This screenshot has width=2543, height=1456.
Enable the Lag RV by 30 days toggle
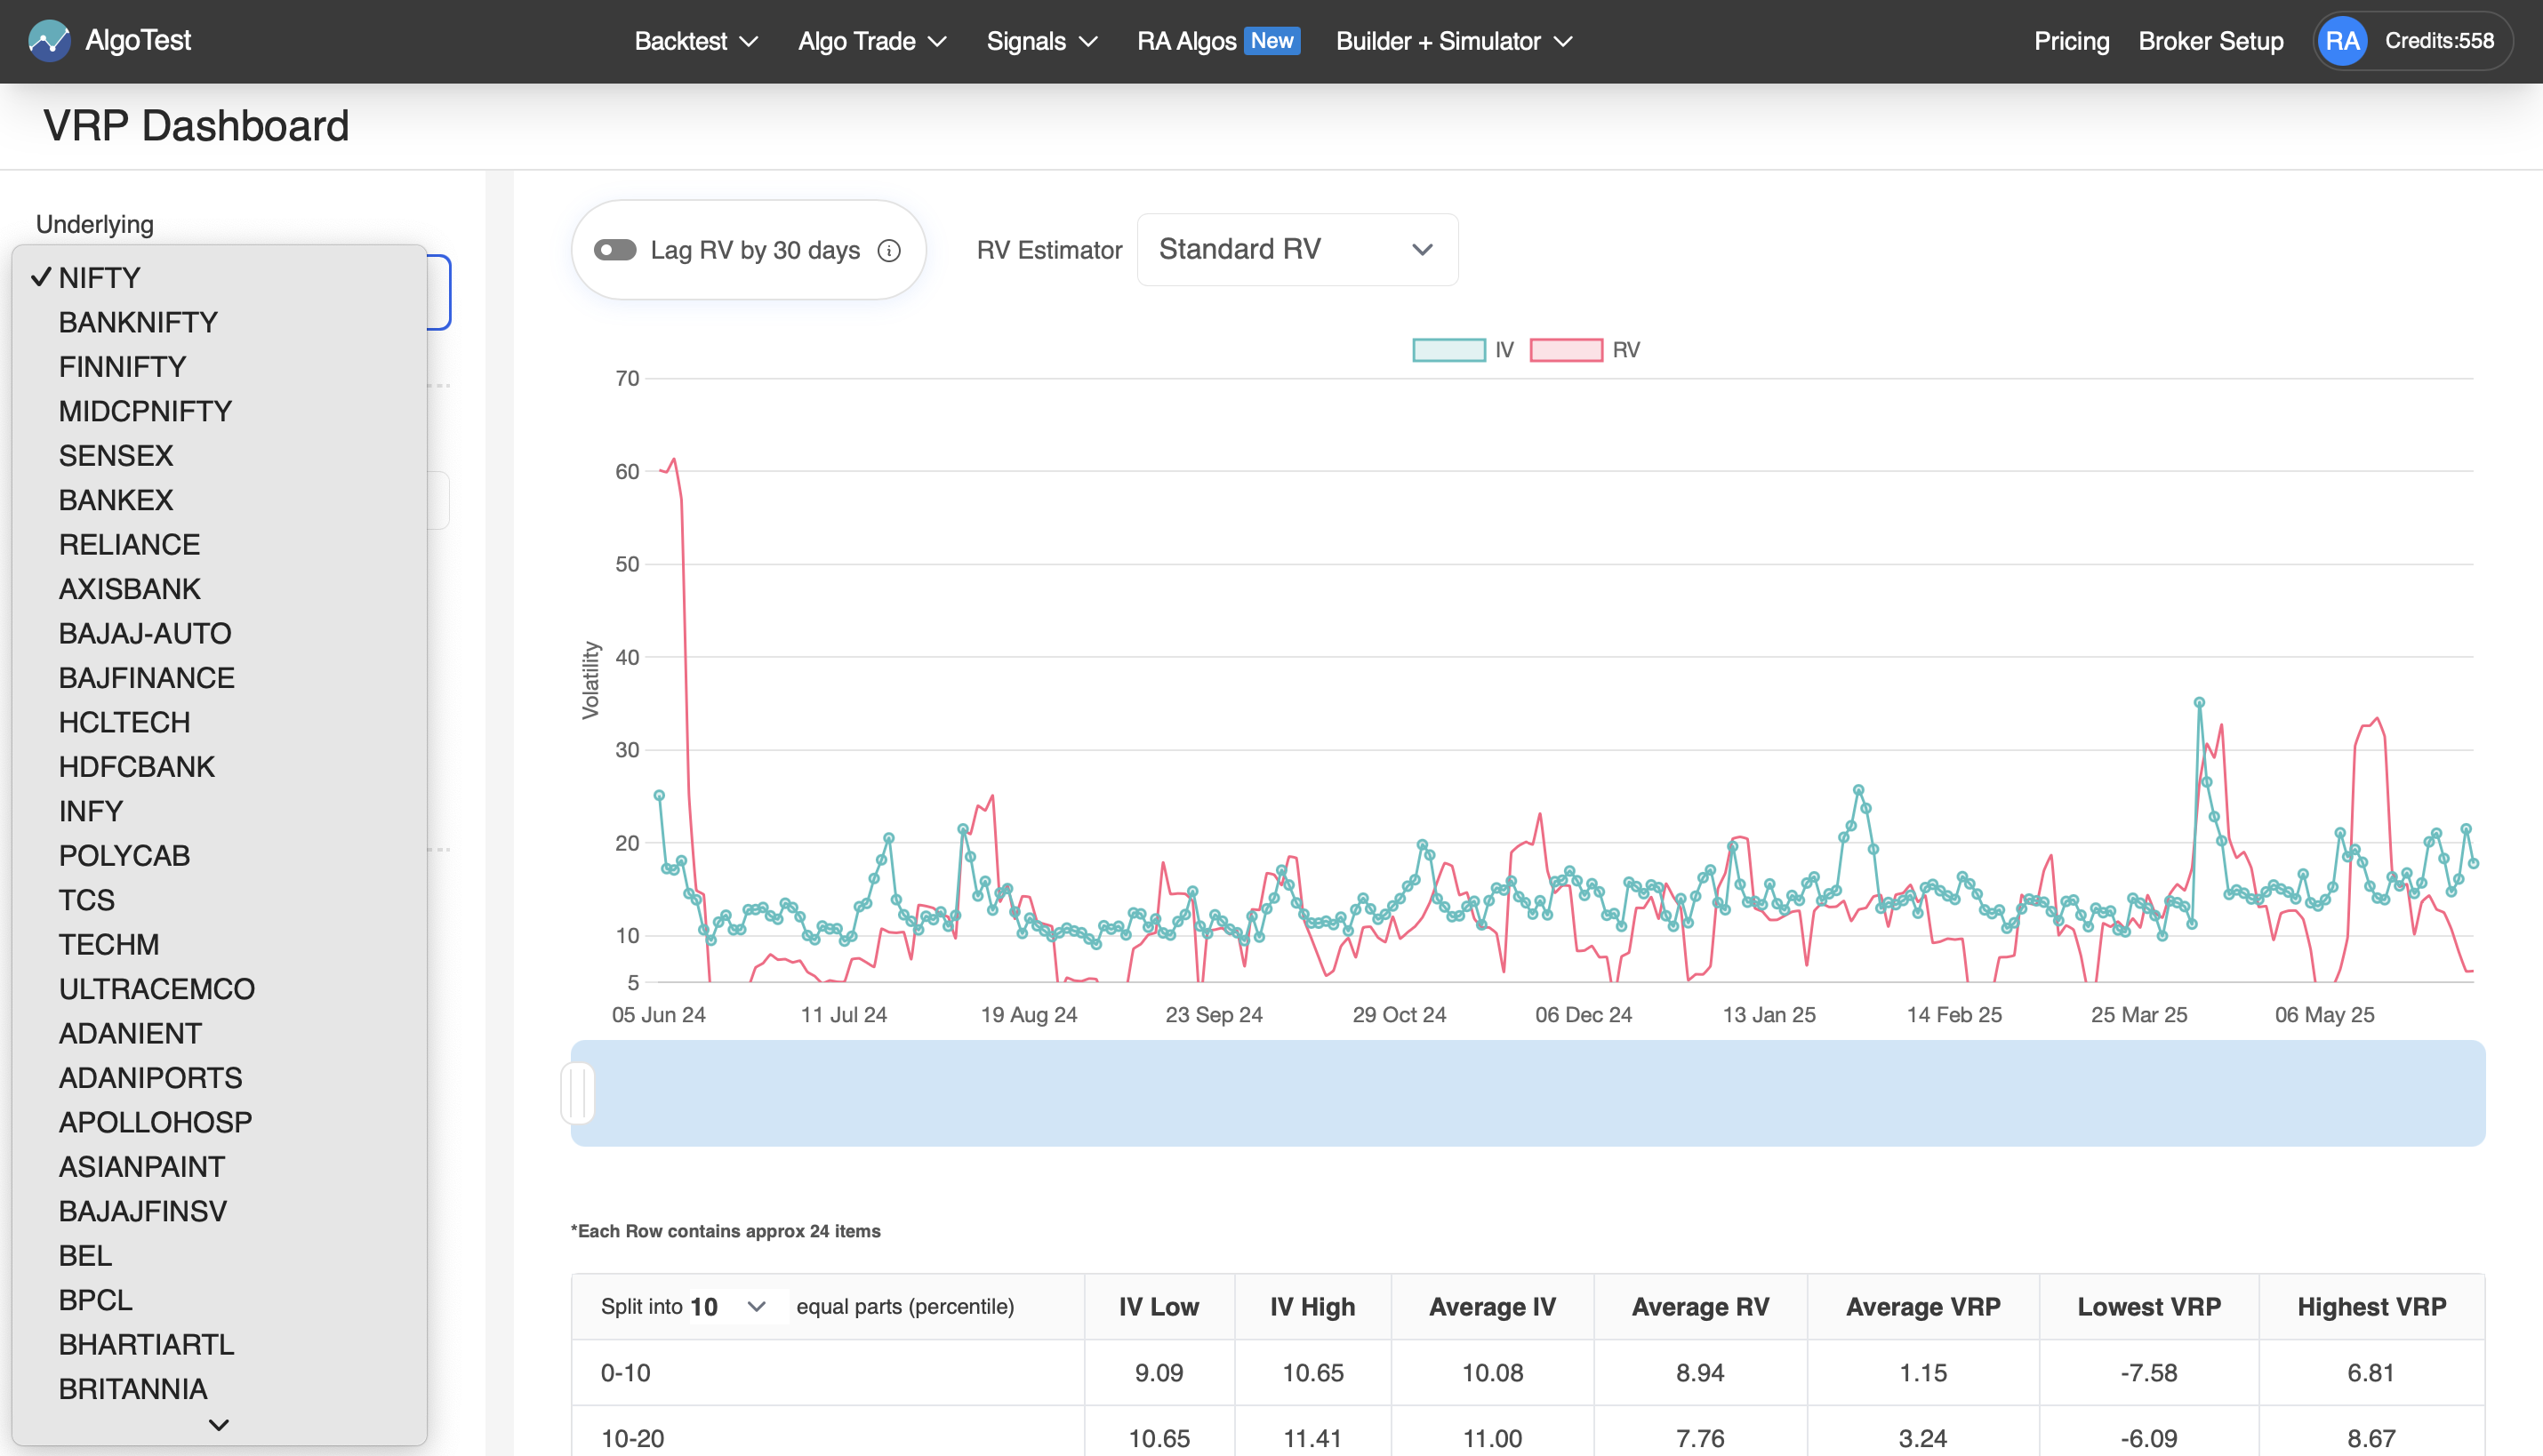click(x=617, y=249)
